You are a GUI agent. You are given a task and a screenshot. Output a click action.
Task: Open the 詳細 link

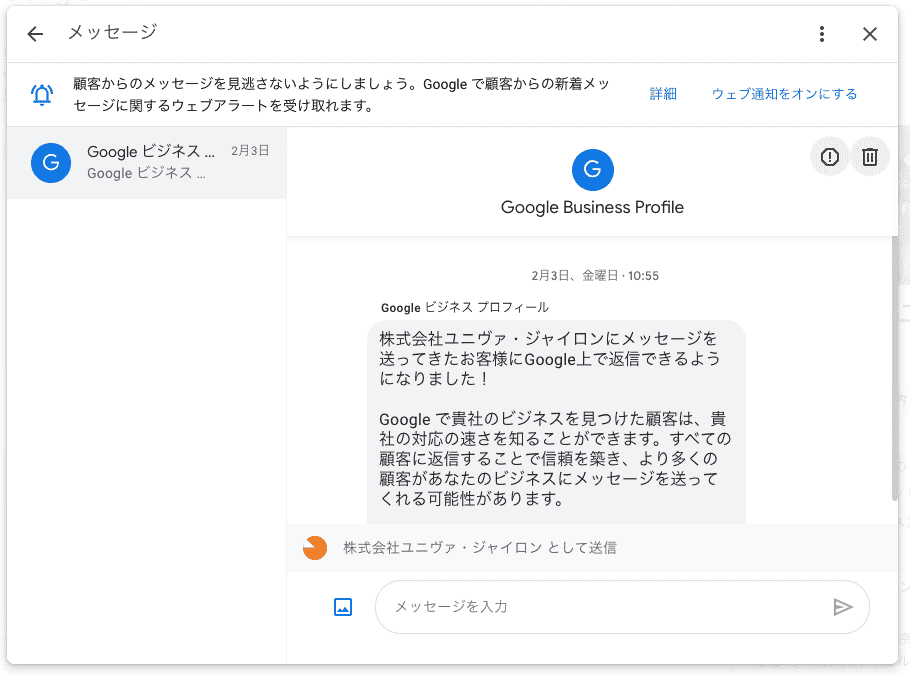pos(663,94)
